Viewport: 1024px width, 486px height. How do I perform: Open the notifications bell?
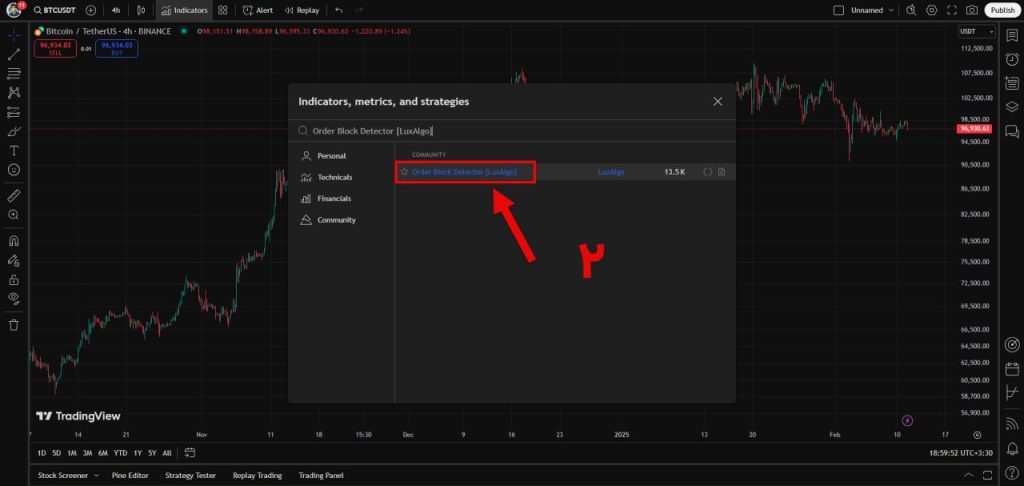[1012, 447]
